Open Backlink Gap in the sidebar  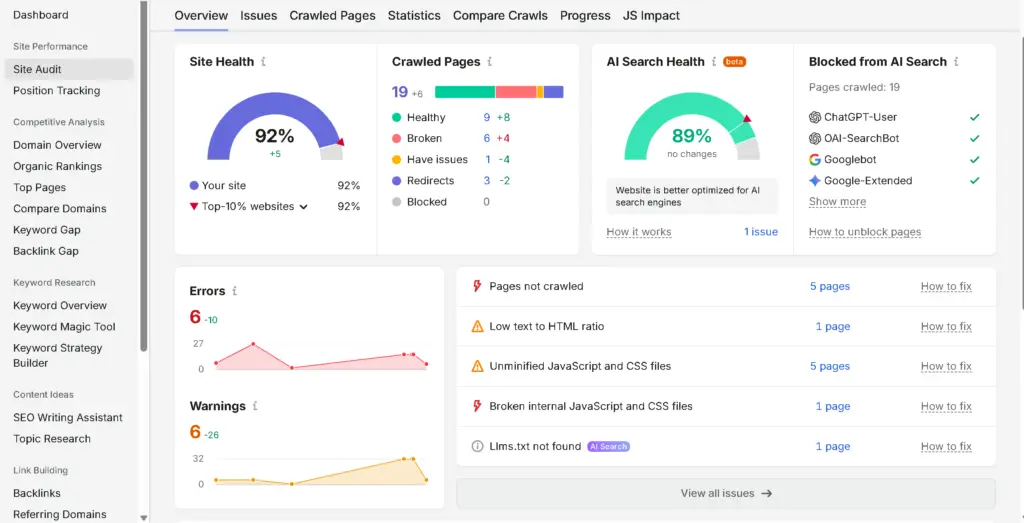point(46,251)
